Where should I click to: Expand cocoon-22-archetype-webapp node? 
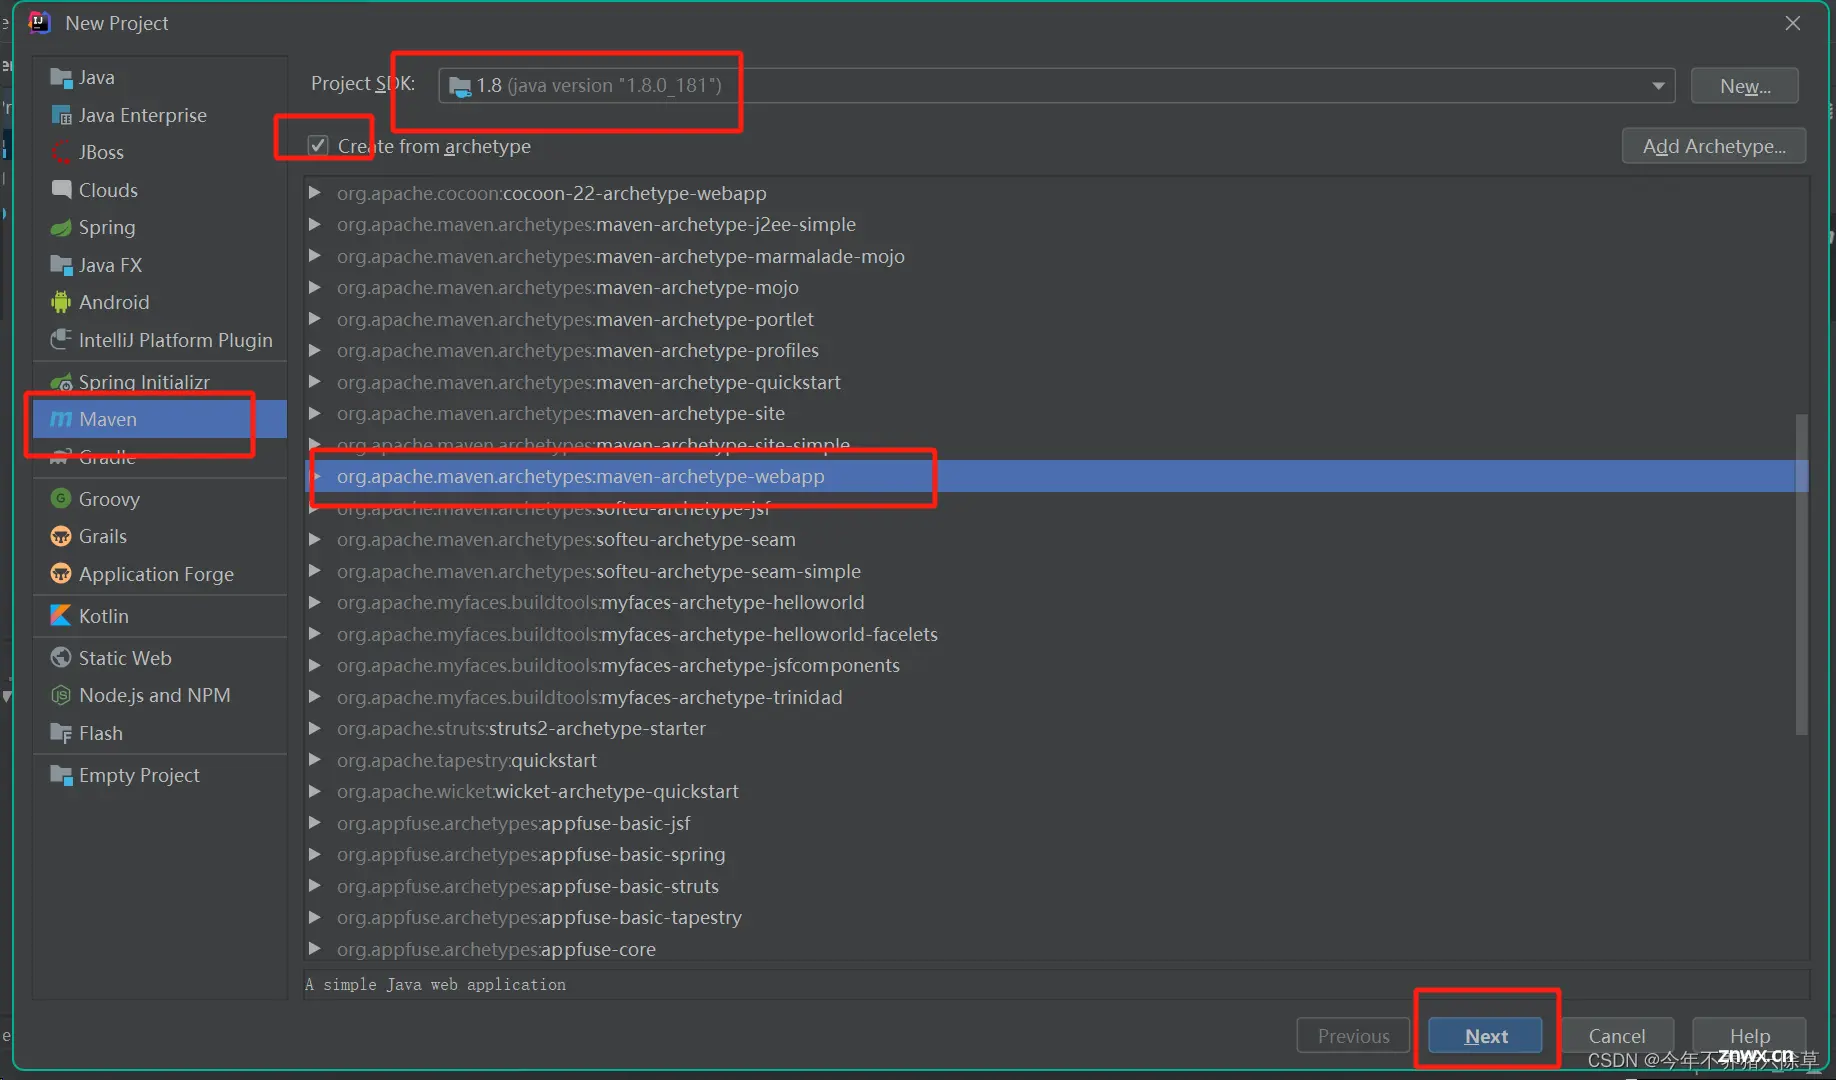coord(314,192)
